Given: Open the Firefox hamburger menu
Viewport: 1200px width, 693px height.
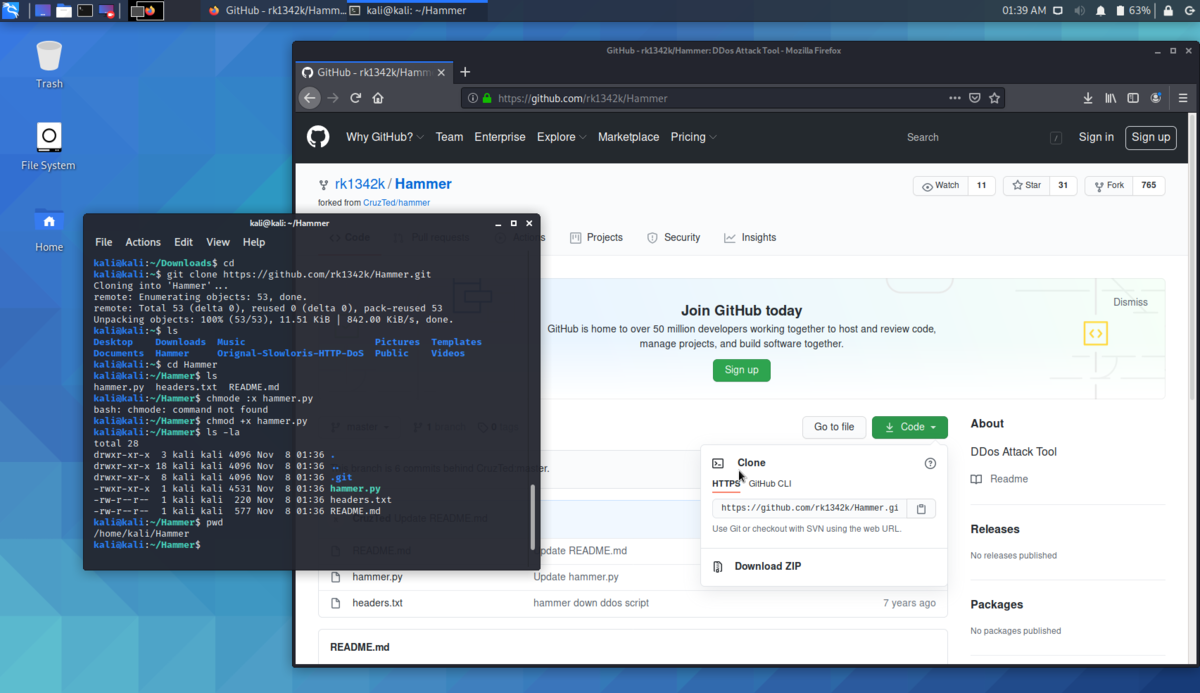Looking at the screenshot, I should click(x=1183, y=98).
